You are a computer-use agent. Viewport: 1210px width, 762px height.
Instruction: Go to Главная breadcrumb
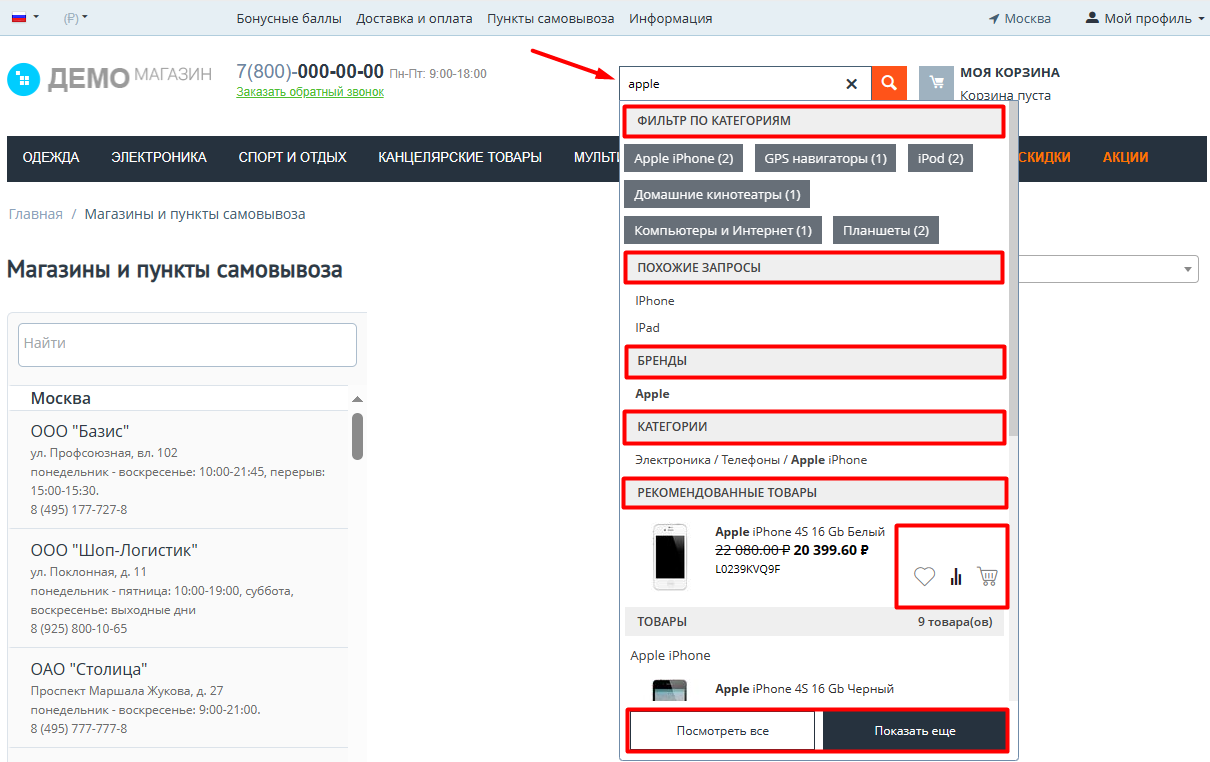(35, 214)
